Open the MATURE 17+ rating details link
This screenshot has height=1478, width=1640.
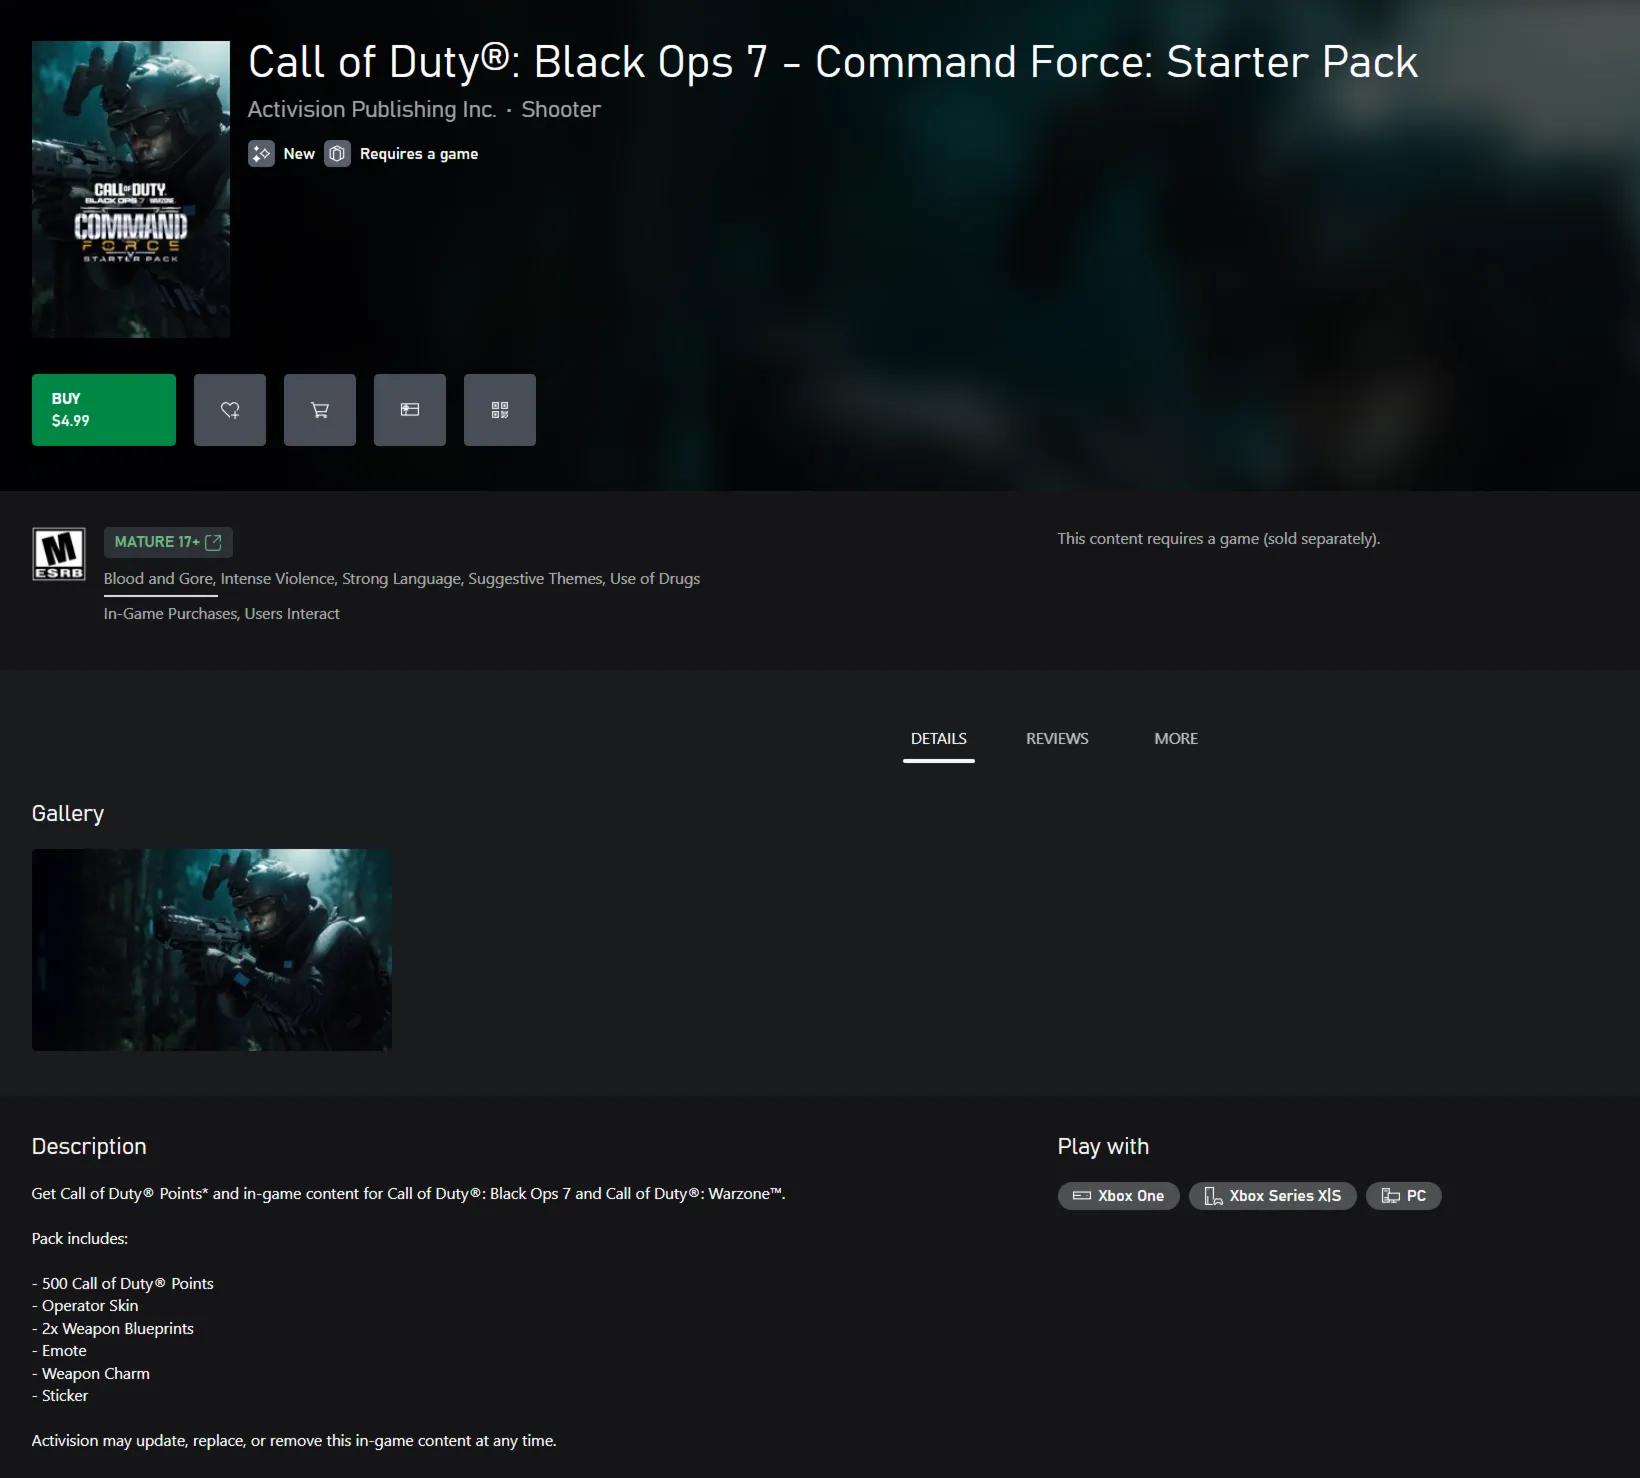[168, 542]
